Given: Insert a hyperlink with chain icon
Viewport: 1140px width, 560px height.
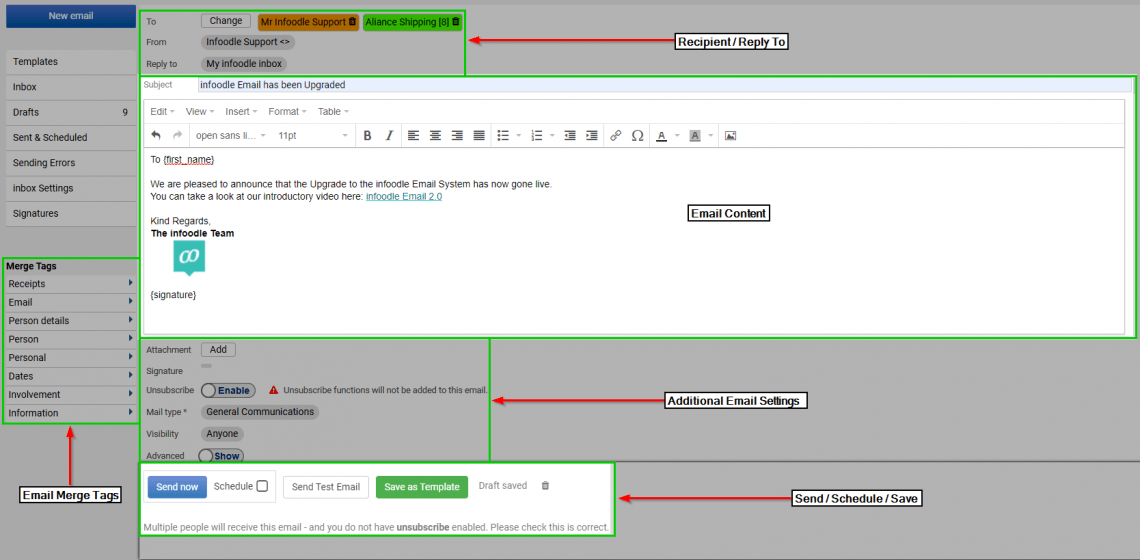Looking at the screenshot, I should 616,135.
